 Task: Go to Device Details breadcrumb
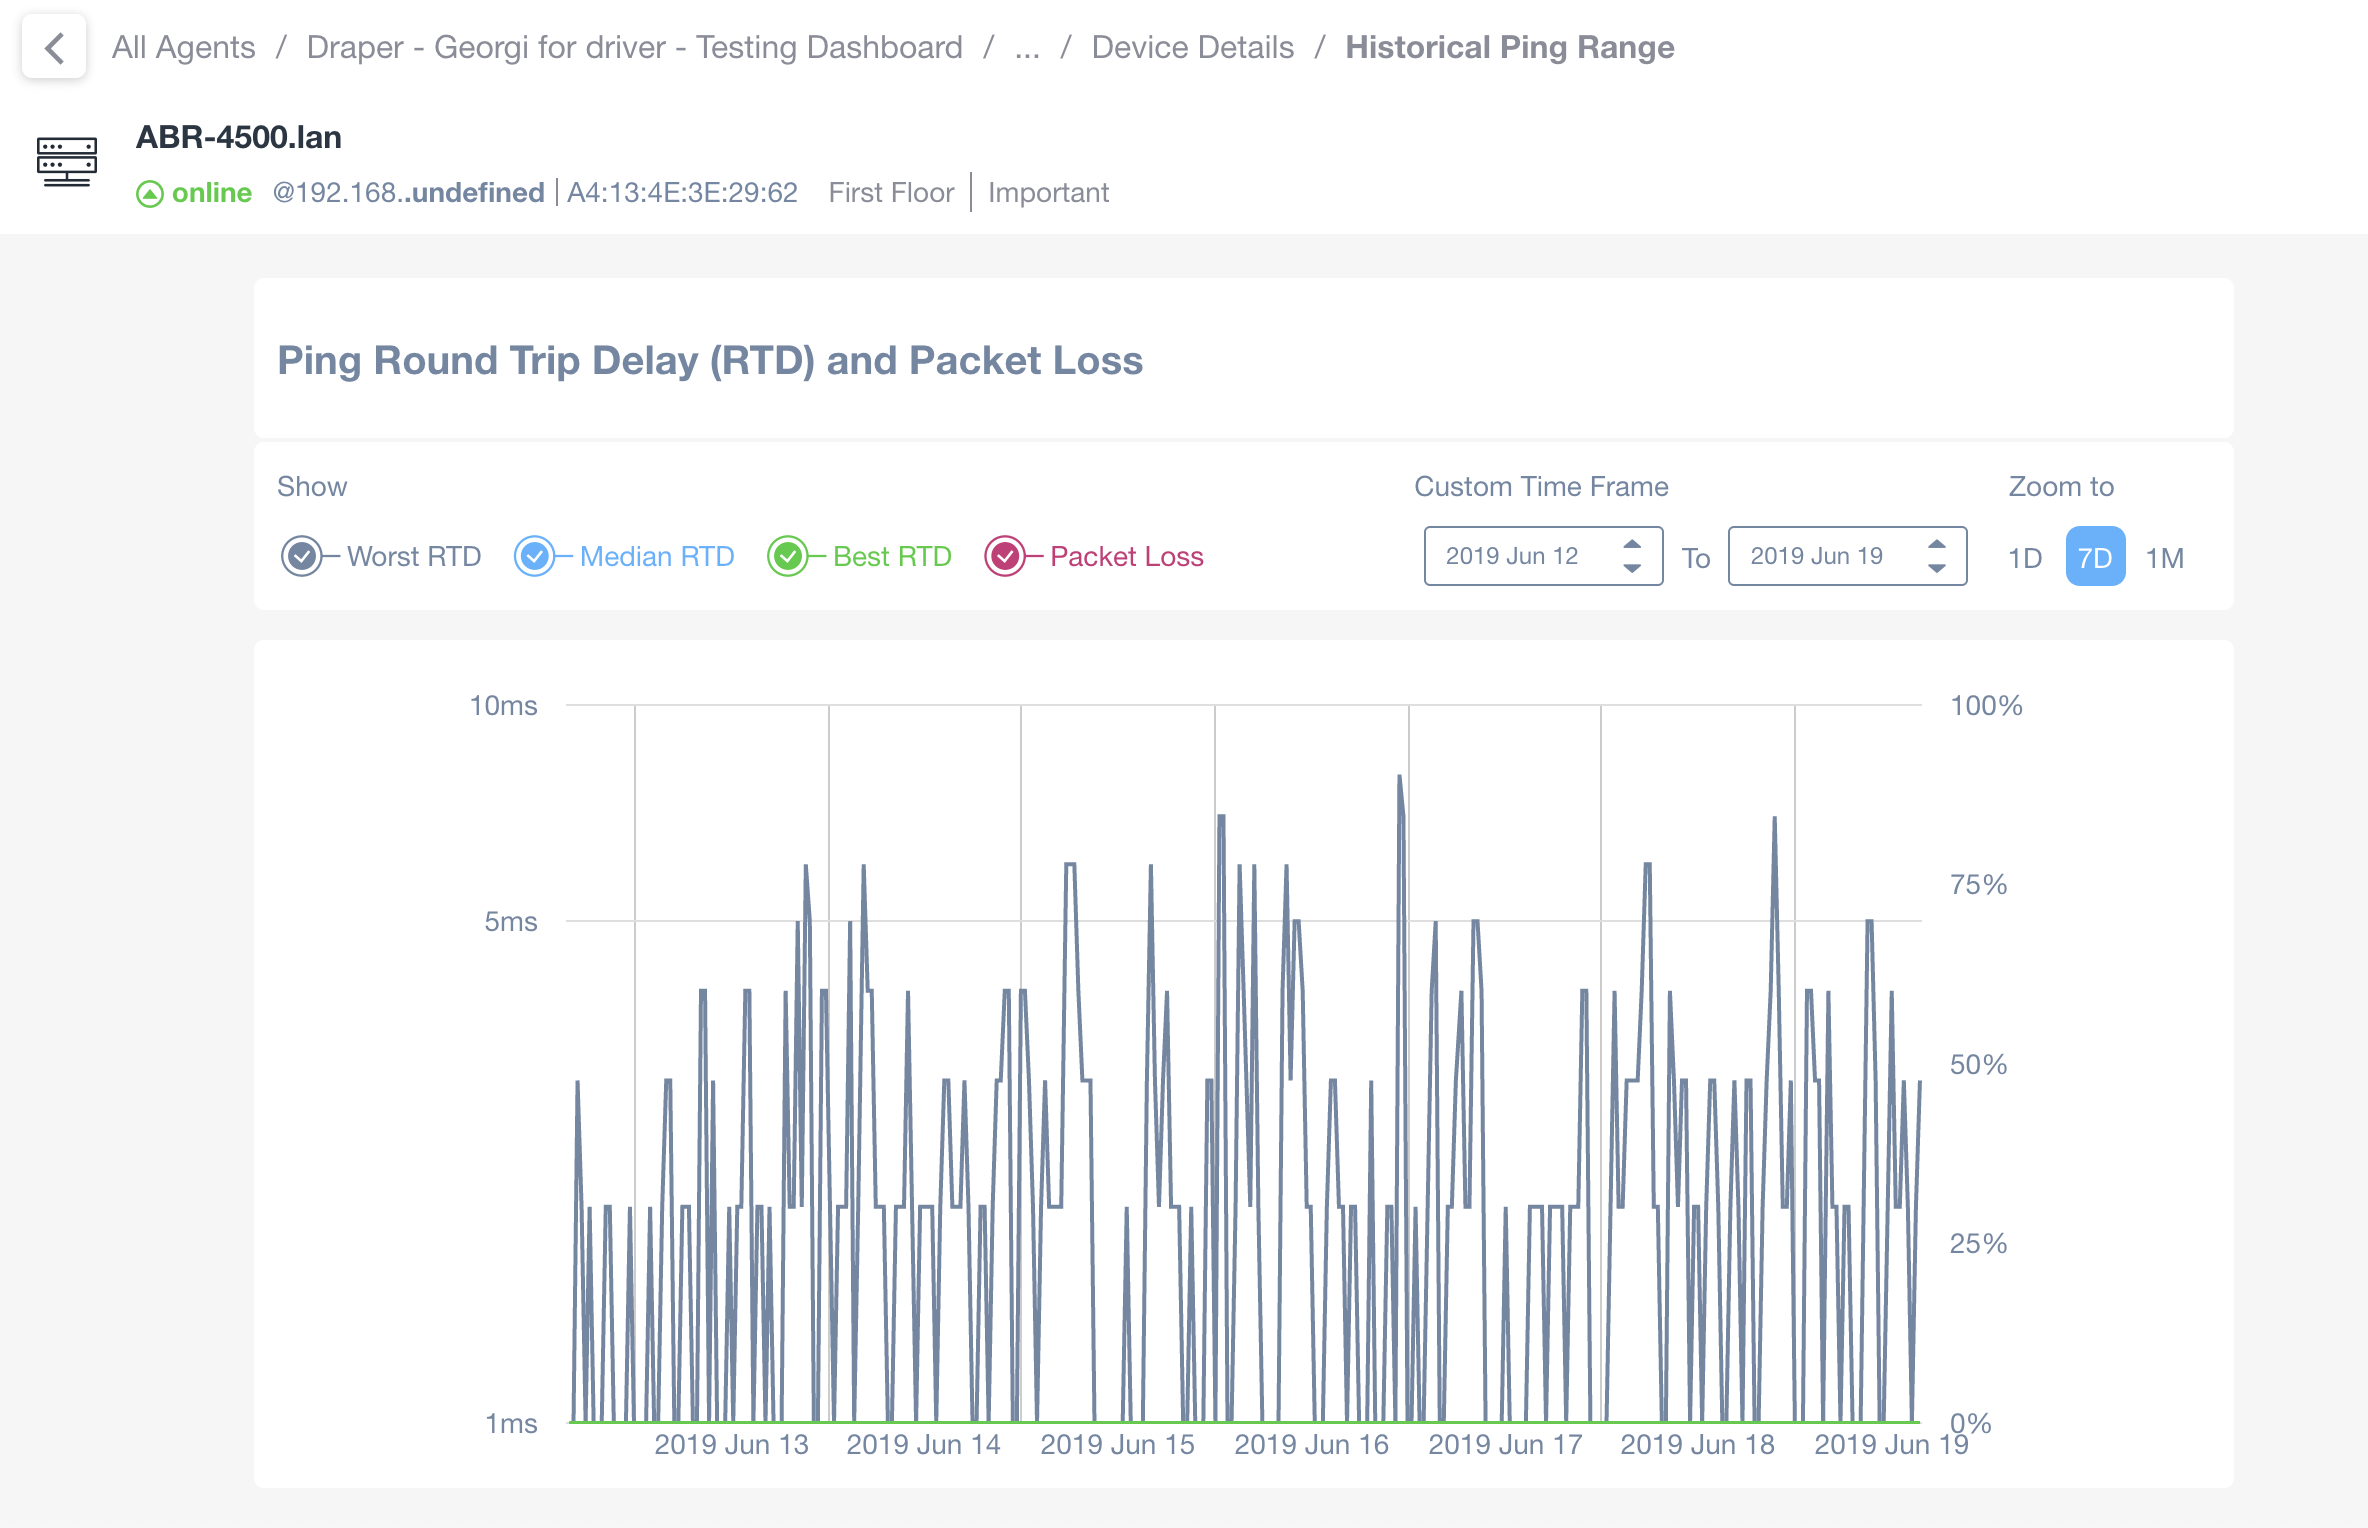[x=1192, y=47]
